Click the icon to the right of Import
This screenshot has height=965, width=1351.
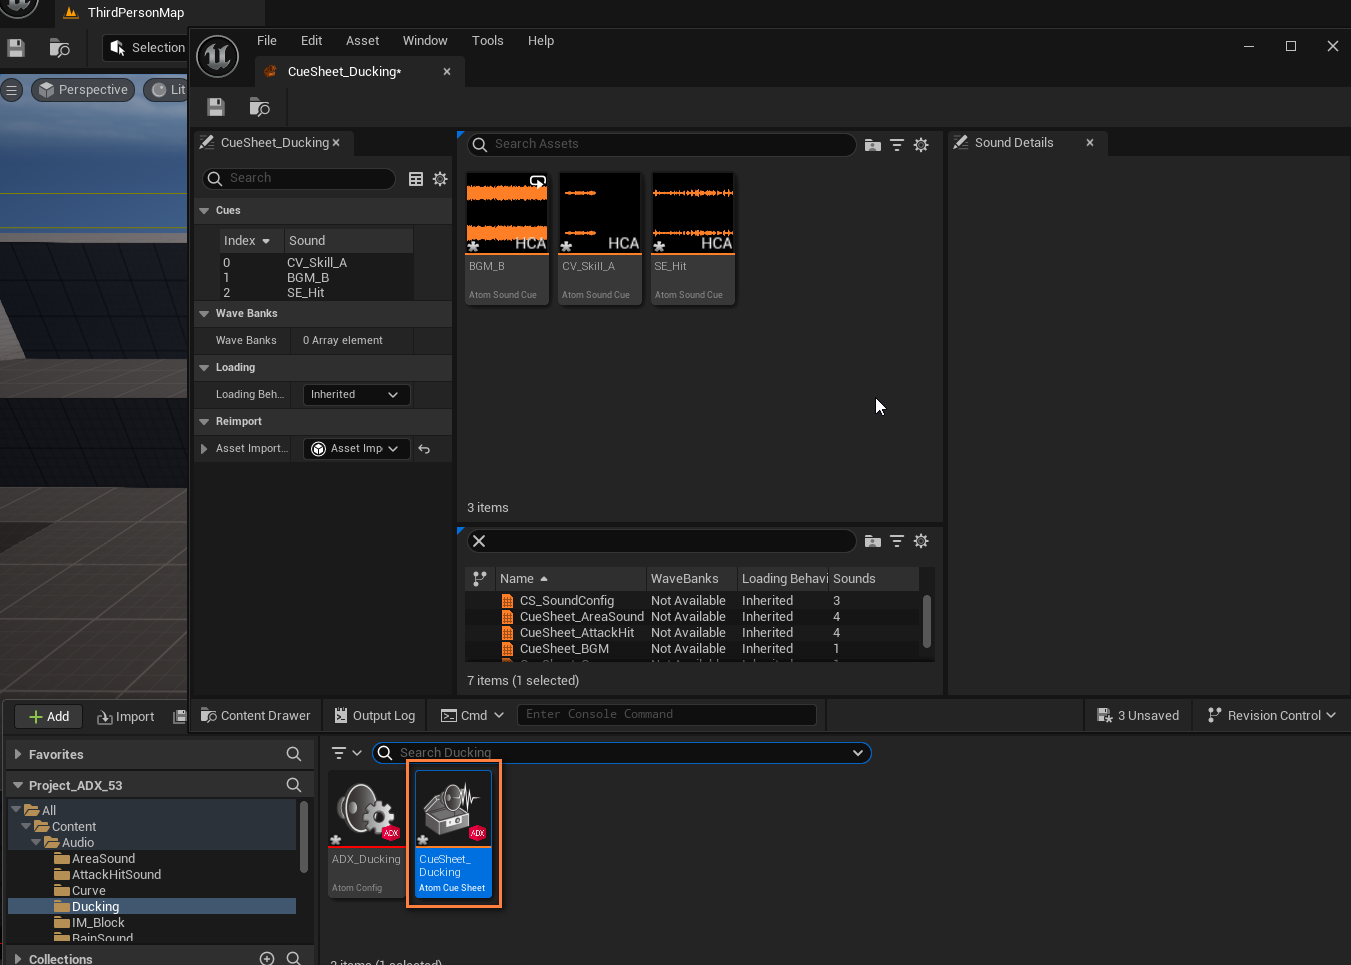click(180, 716)
